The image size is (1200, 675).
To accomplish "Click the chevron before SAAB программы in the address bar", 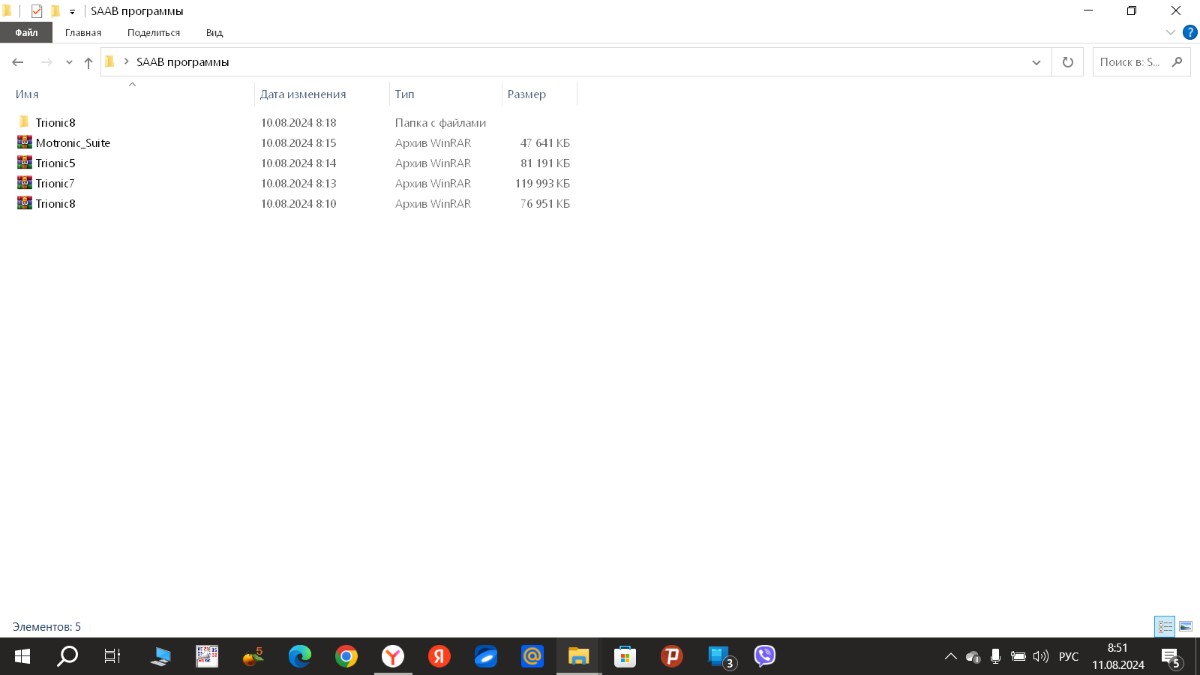I will 126,62.
